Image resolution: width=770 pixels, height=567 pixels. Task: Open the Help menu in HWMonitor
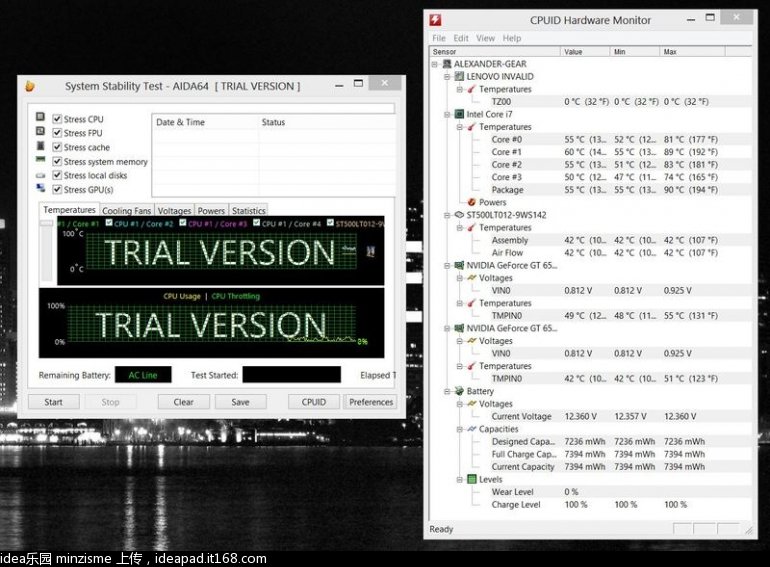pos(512,38)
